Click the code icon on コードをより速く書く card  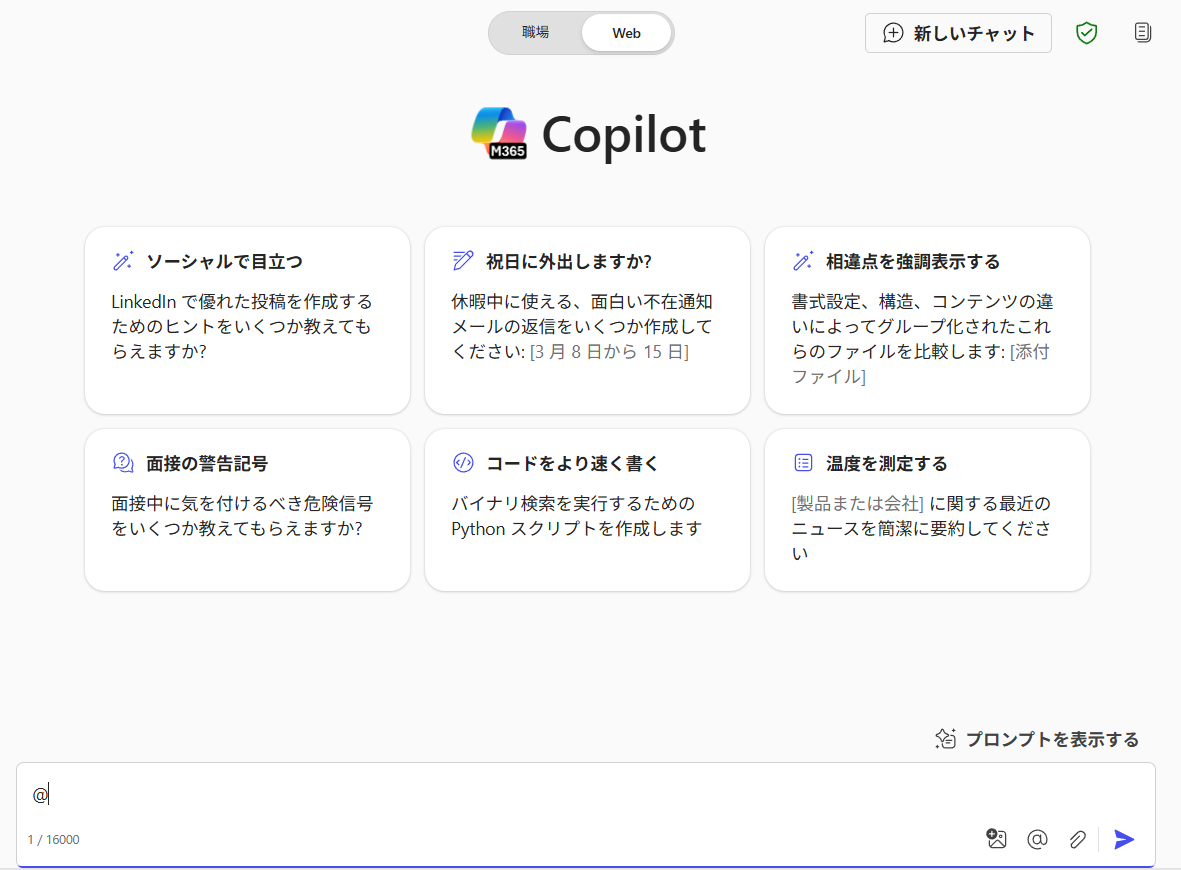[463, 462]
